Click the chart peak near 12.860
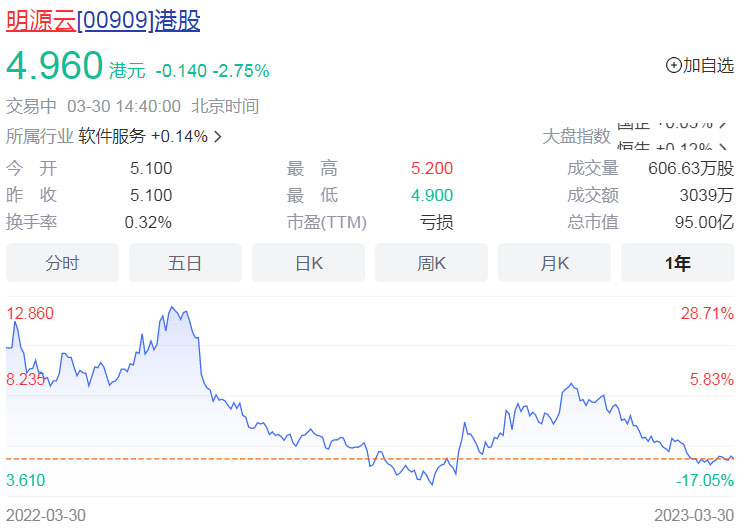Image resolution: width=744 pixels, height=530 pixels. click(x=172, y=309)
